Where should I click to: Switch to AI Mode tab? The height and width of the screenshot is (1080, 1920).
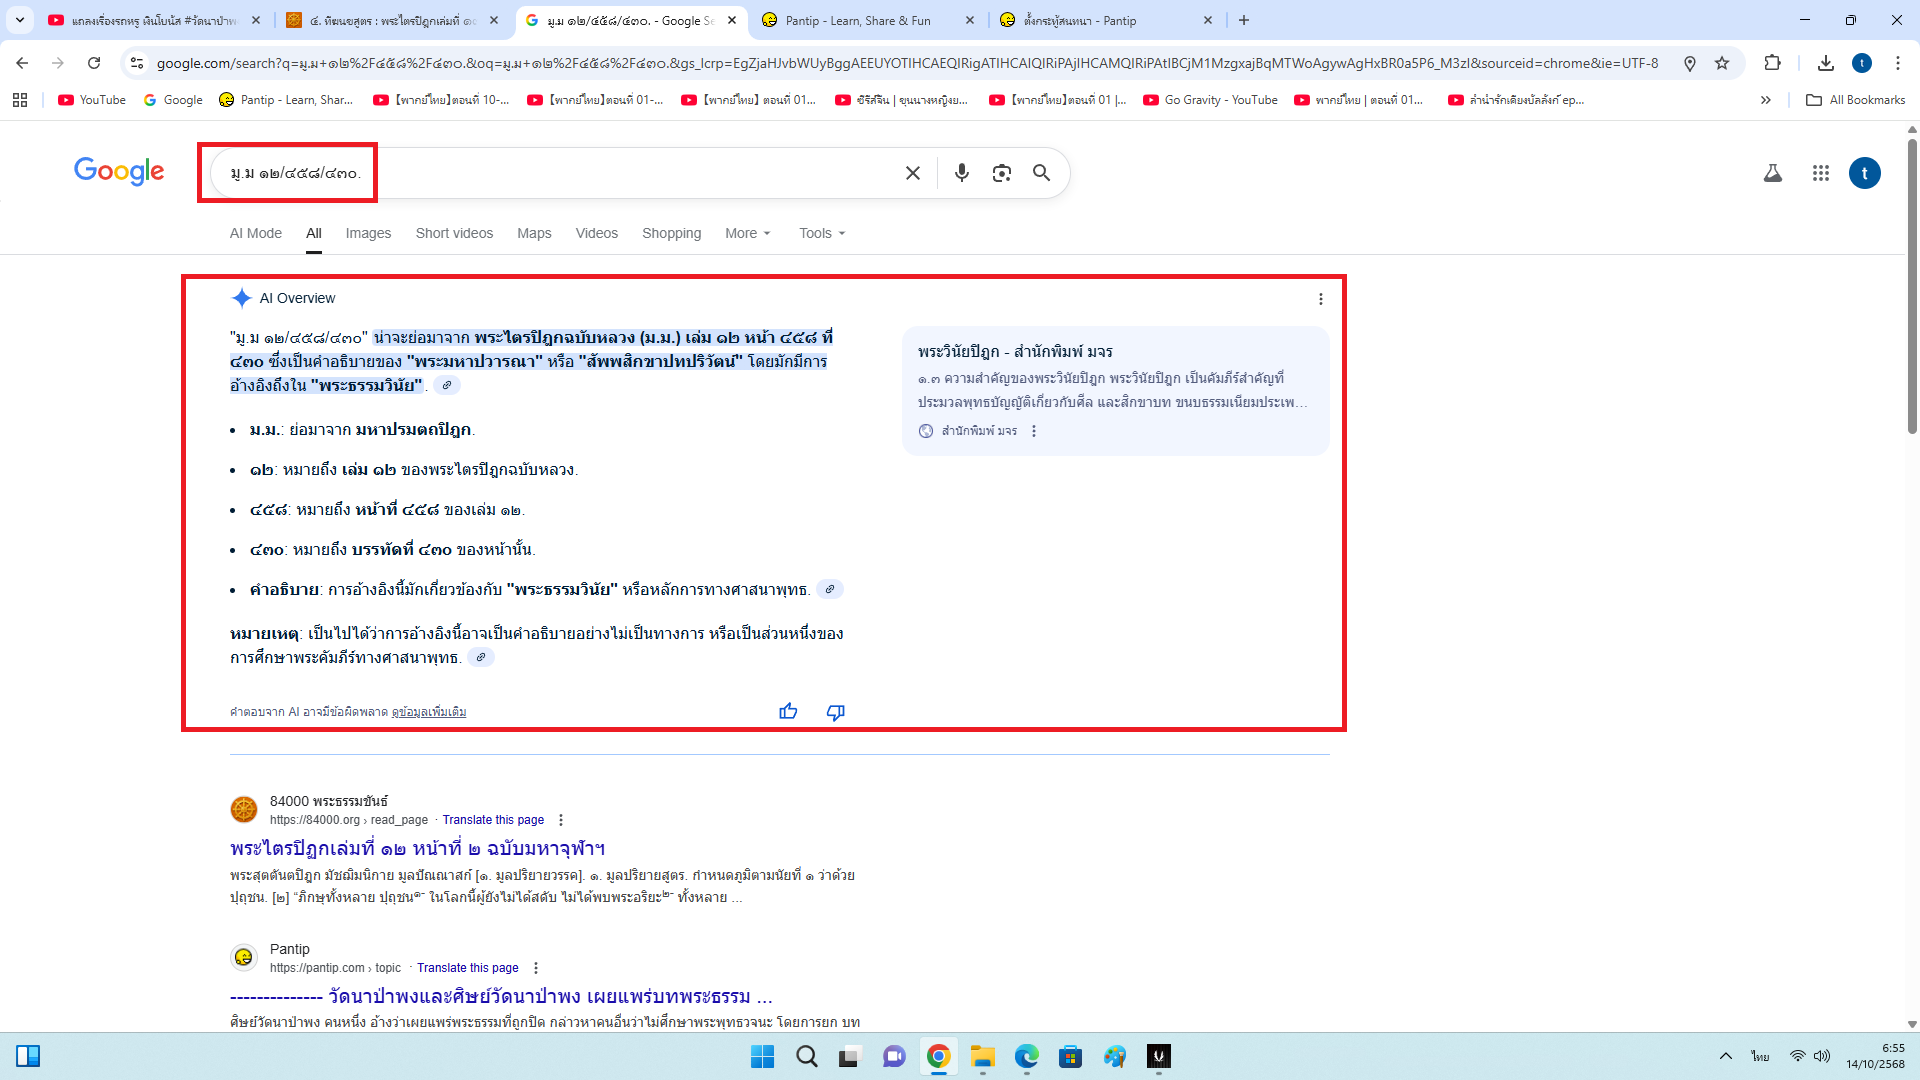pos(256,233)
